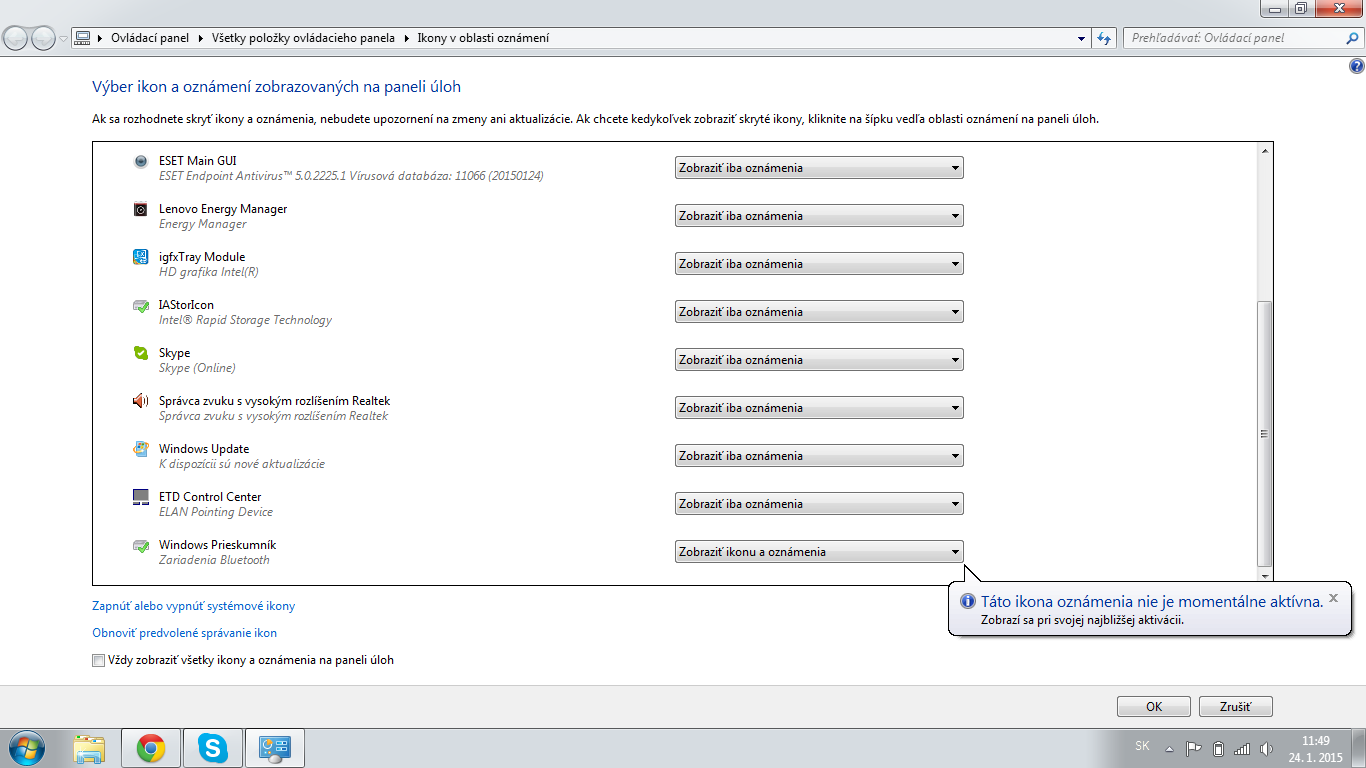Click the 'IAStorIcon' label
1366x768 pixels.
coord(186,305)
